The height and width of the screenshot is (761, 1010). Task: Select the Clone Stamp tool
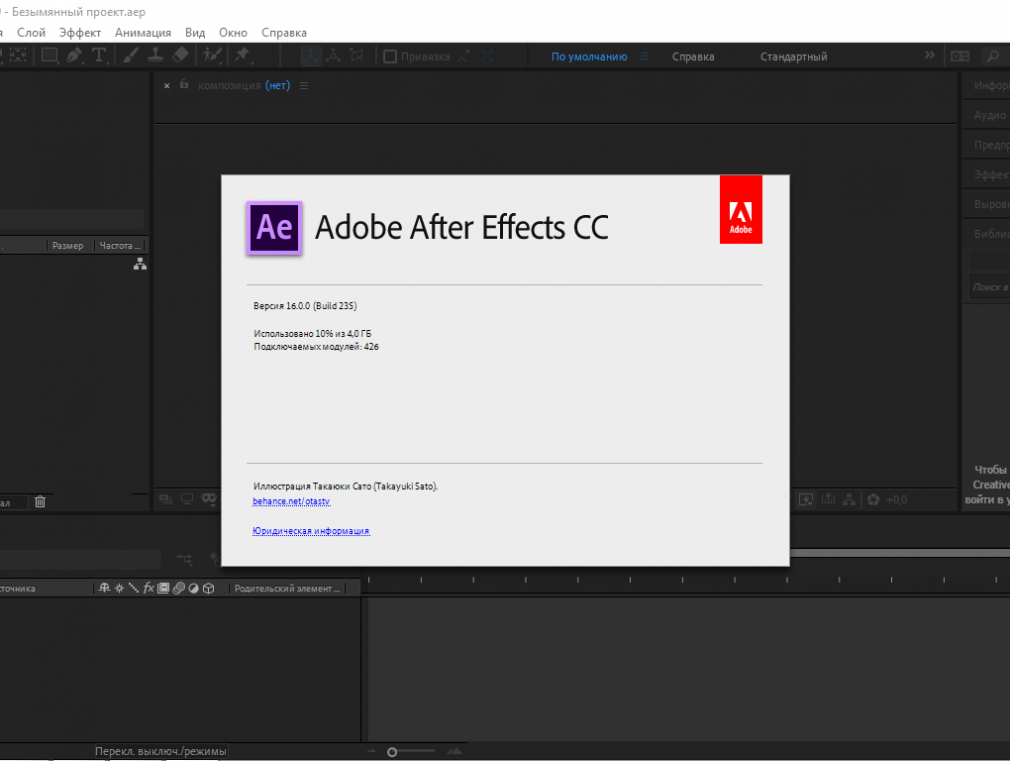point(155,55)
